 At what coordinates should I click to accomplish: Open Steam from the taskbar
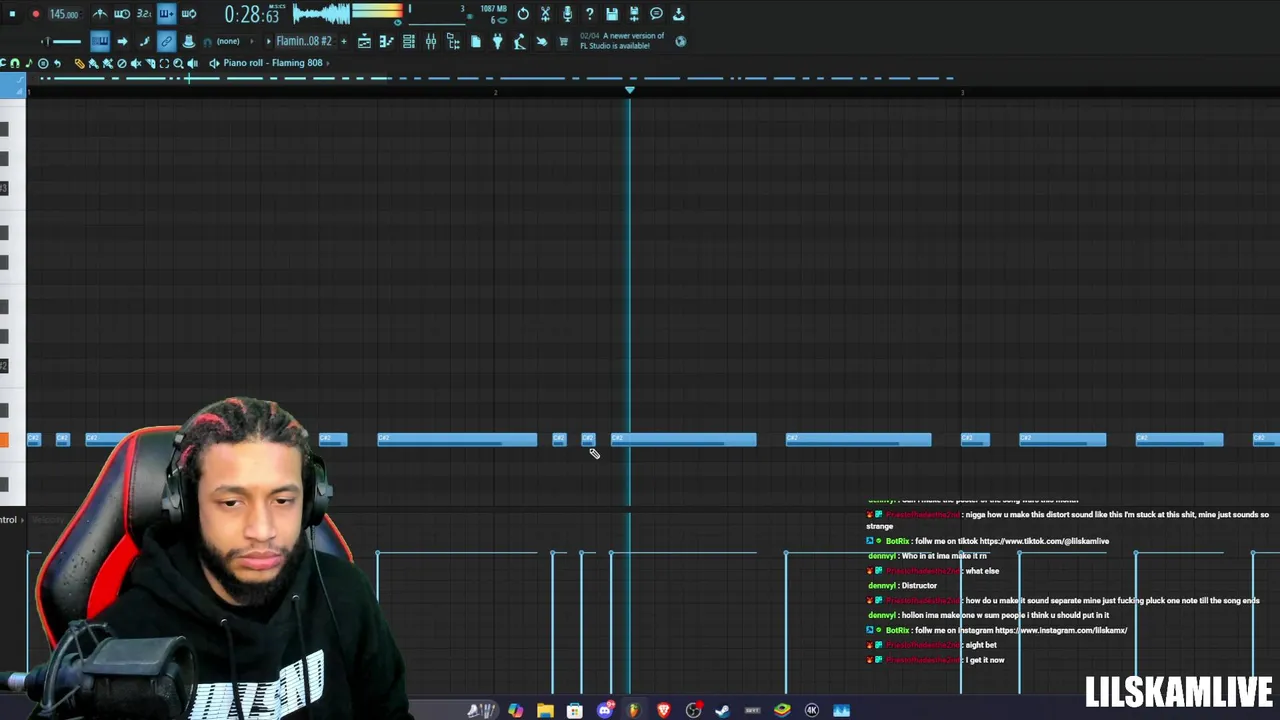tap(722, 710)
